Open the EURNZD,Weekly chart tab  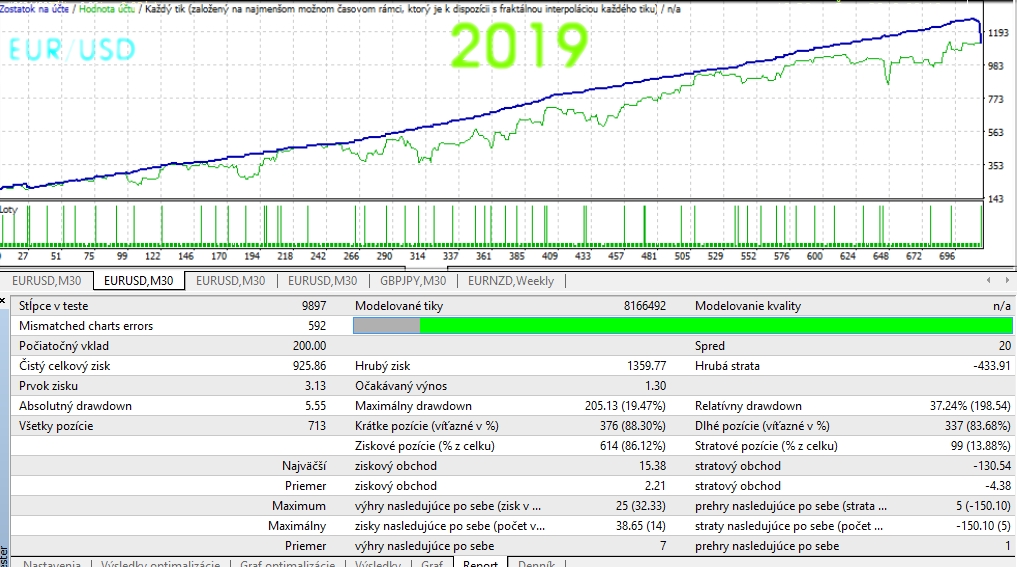[x=509, y=281]
